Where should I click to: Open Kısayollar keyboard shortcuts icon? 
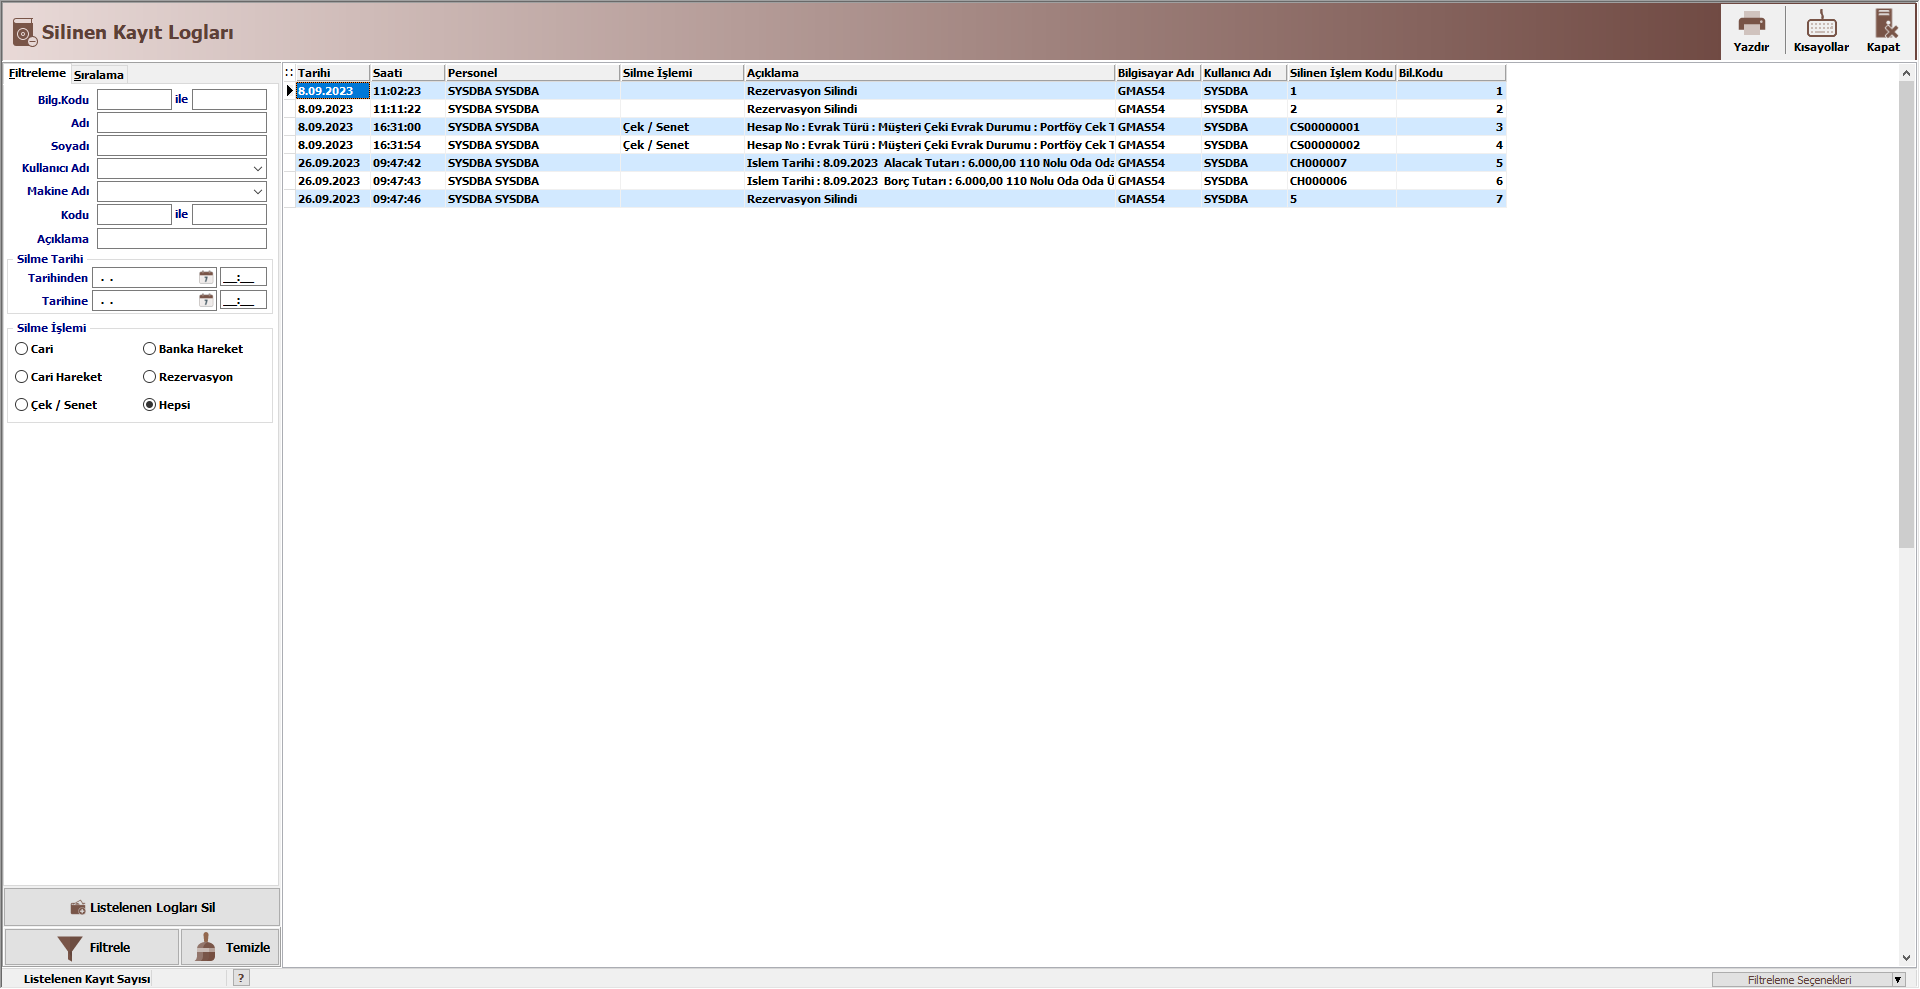pyautogui.click(x=1821, y=24)
